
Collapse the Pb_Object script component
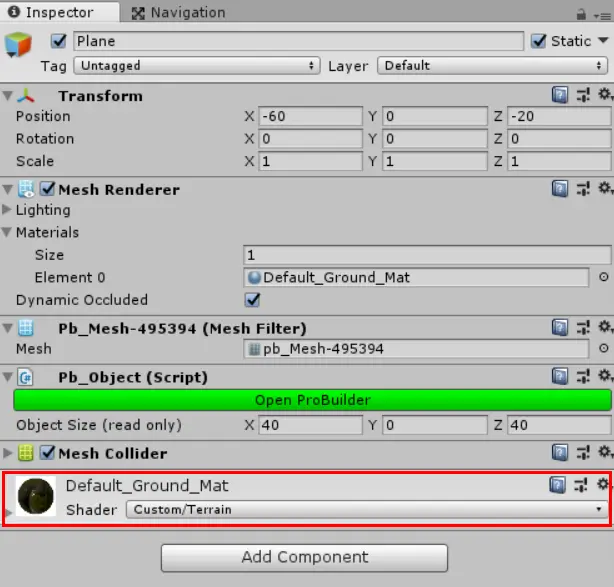coord(7,377)
